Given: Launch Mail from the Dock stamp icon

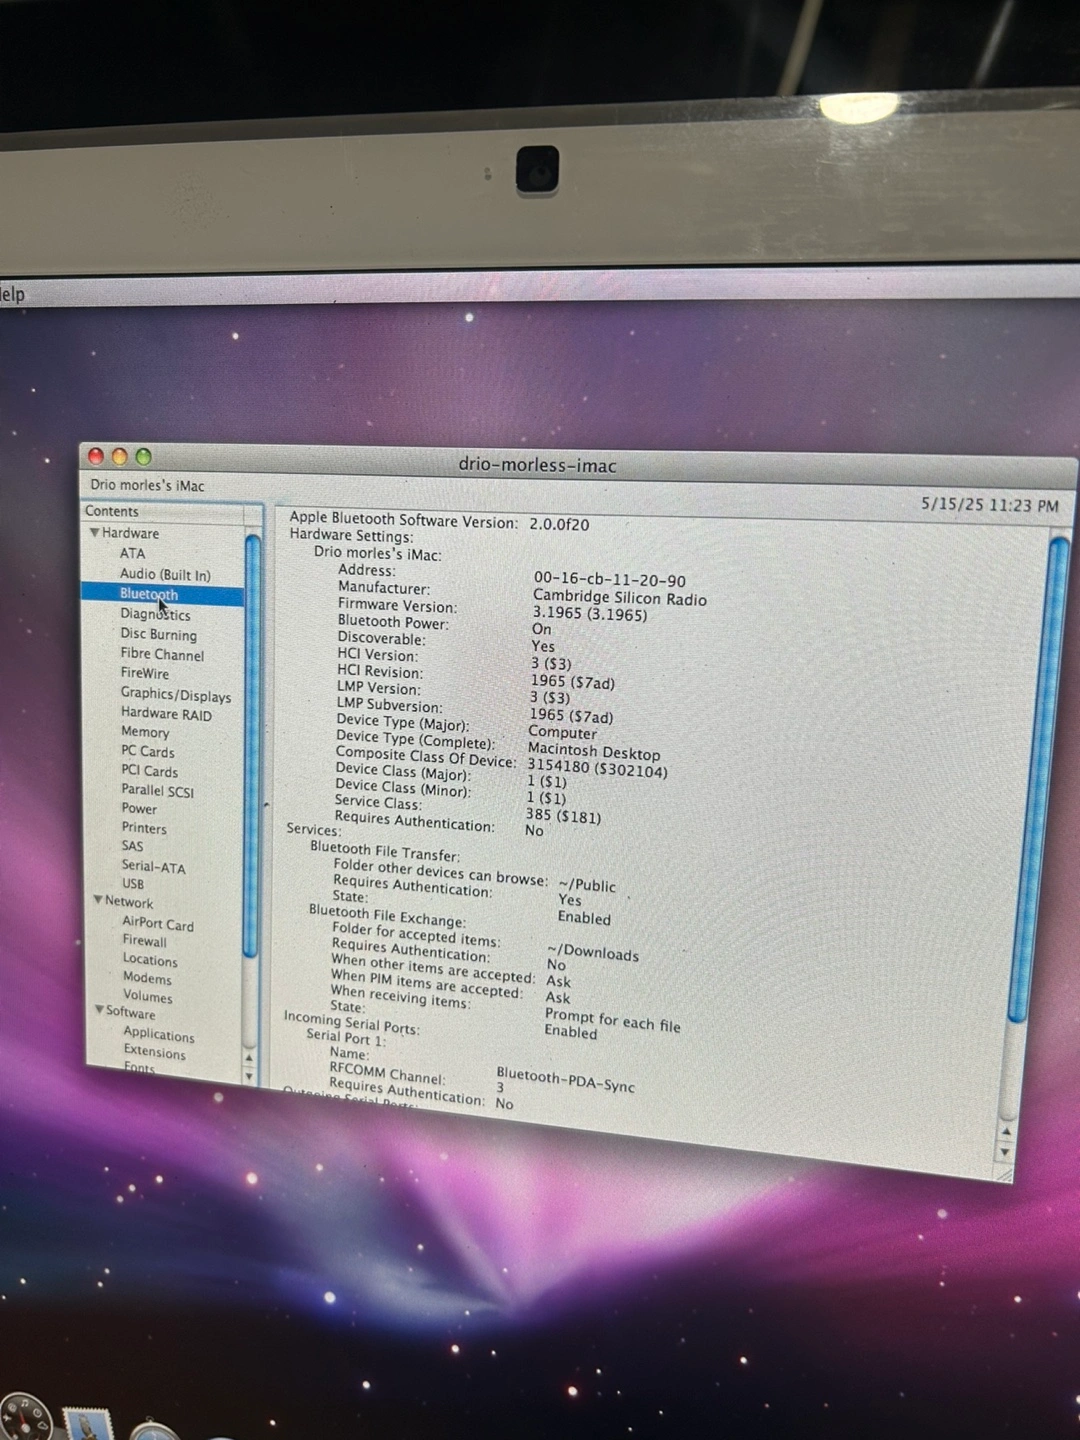Looking at the screenshot, I should coord(88,1424).
